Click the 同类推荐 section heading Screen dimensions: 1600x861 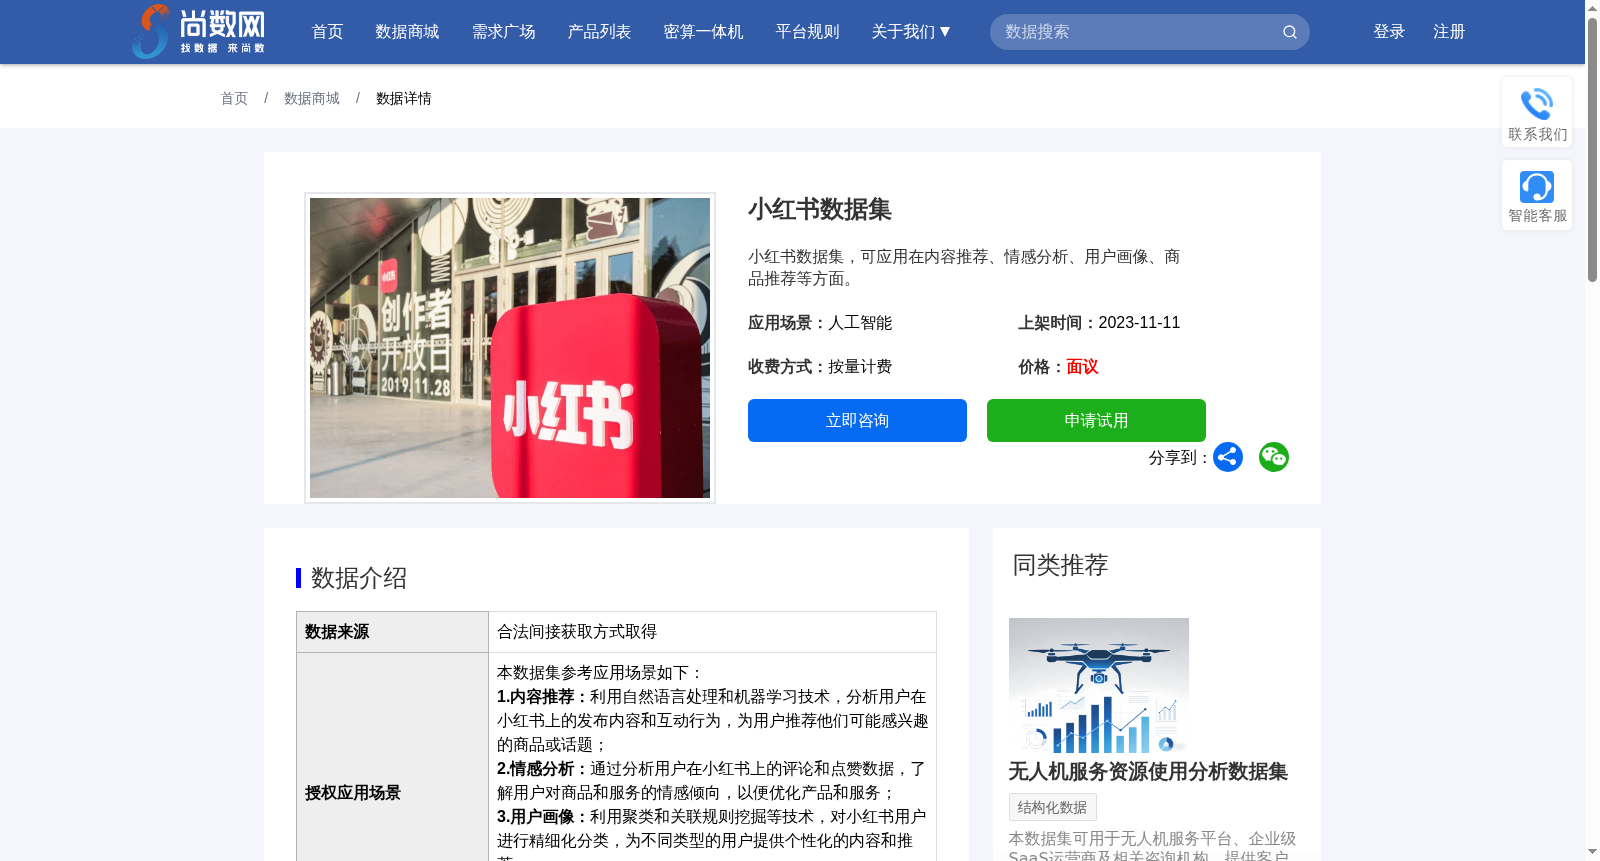(1061, 565)
